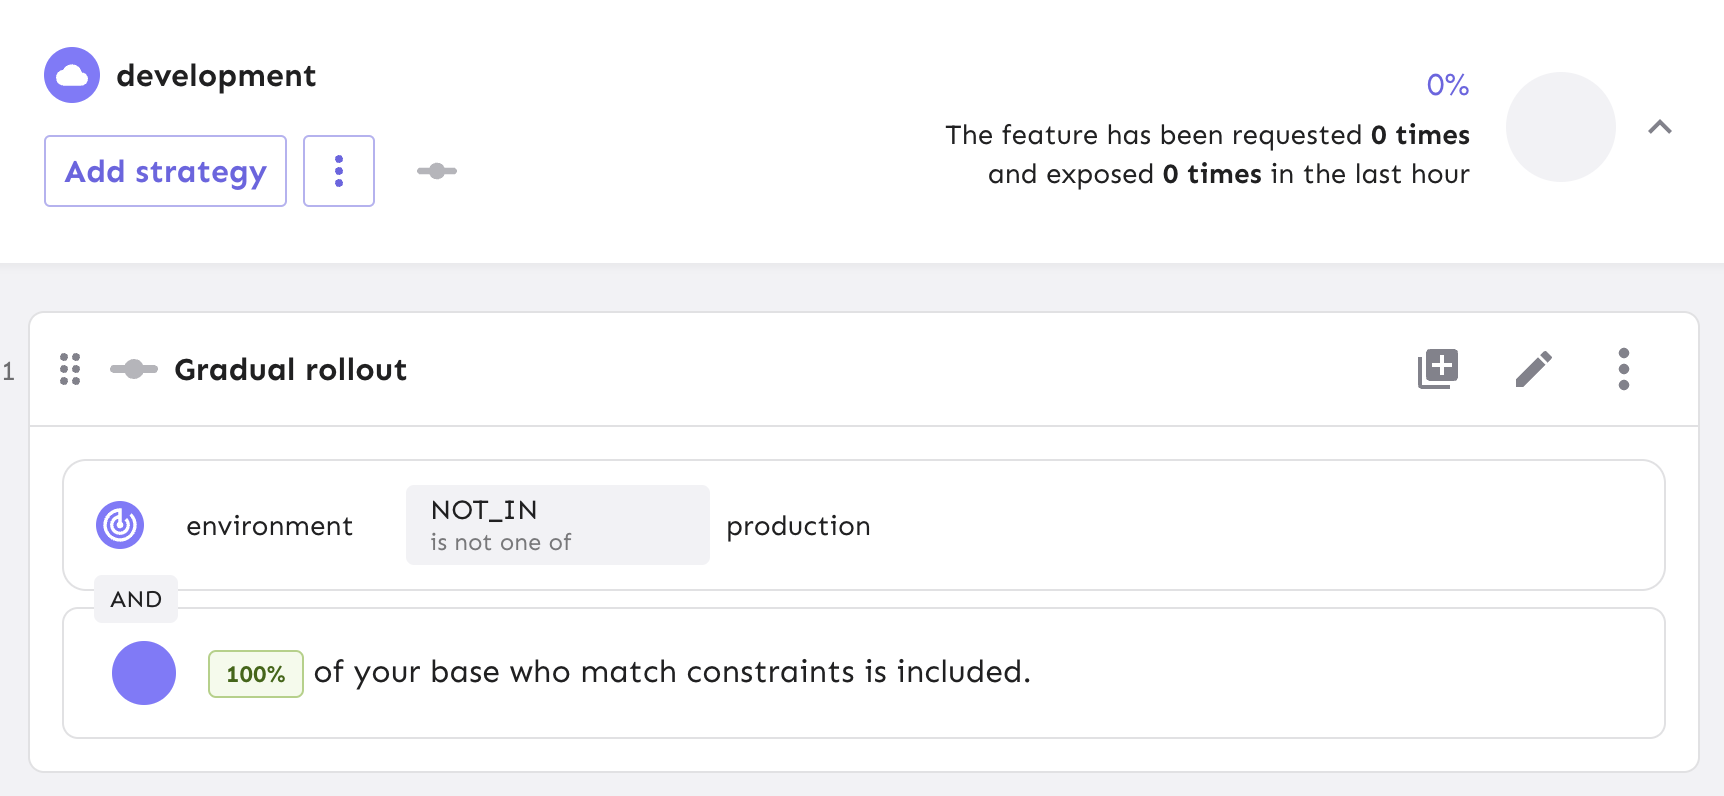Select the production constraint value
The width and height of the screenshot is (1724, 796).
tap(797, 526)
